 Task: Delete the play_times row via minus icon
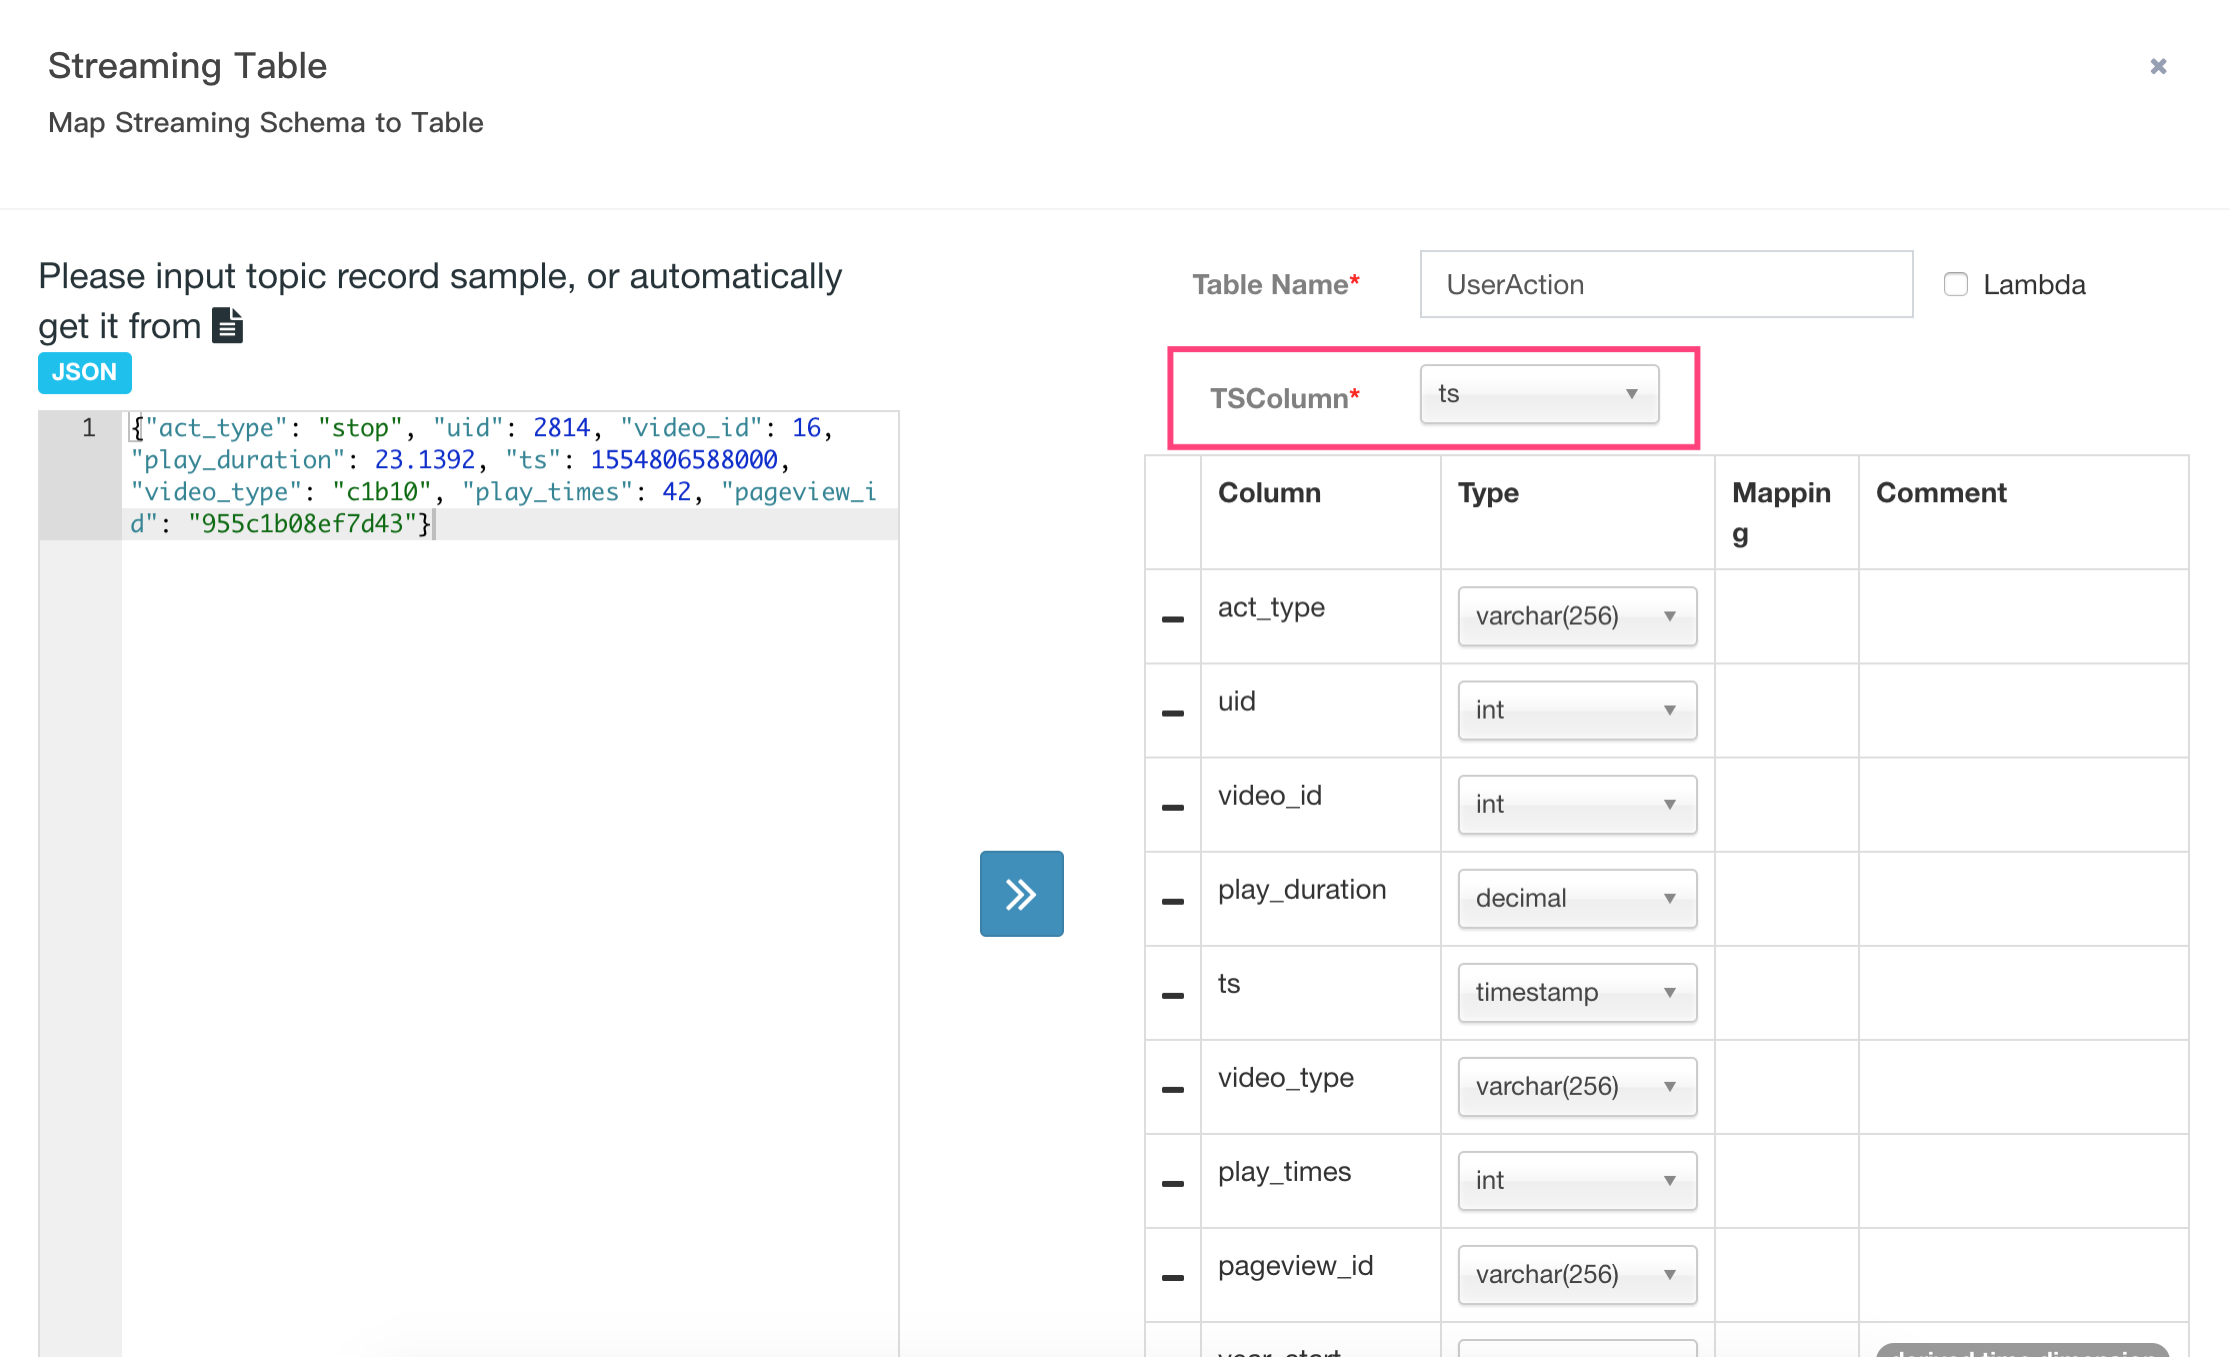tap(1173, 1183)
